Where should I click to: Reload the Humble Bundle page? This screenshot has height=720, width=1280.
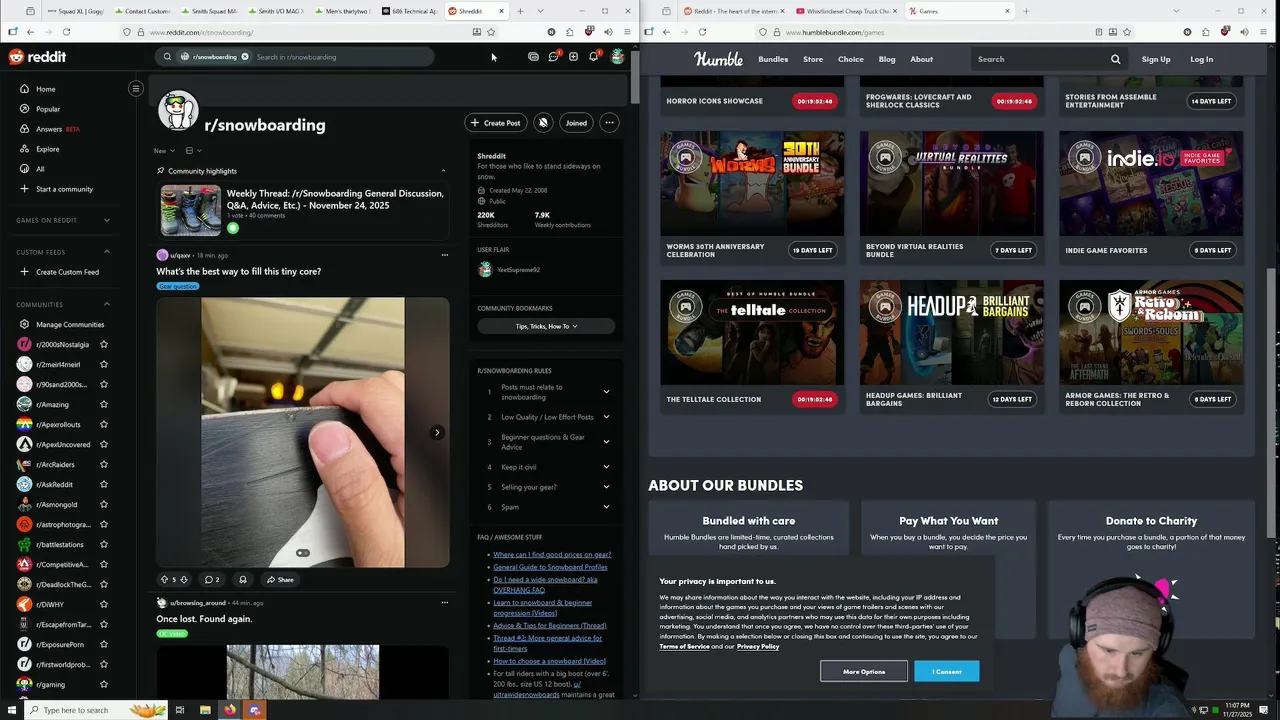[702, 32]
